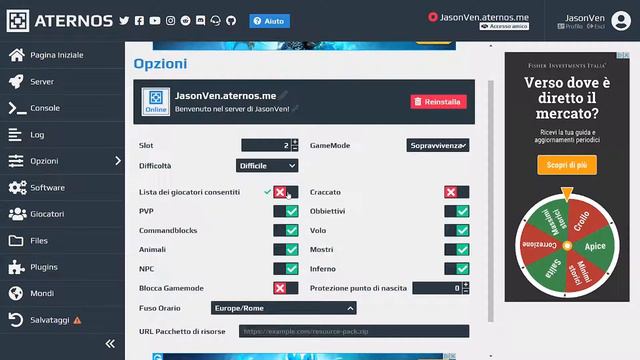
Task: Open the Discord social icon
Action: click(x=200, y=21)
